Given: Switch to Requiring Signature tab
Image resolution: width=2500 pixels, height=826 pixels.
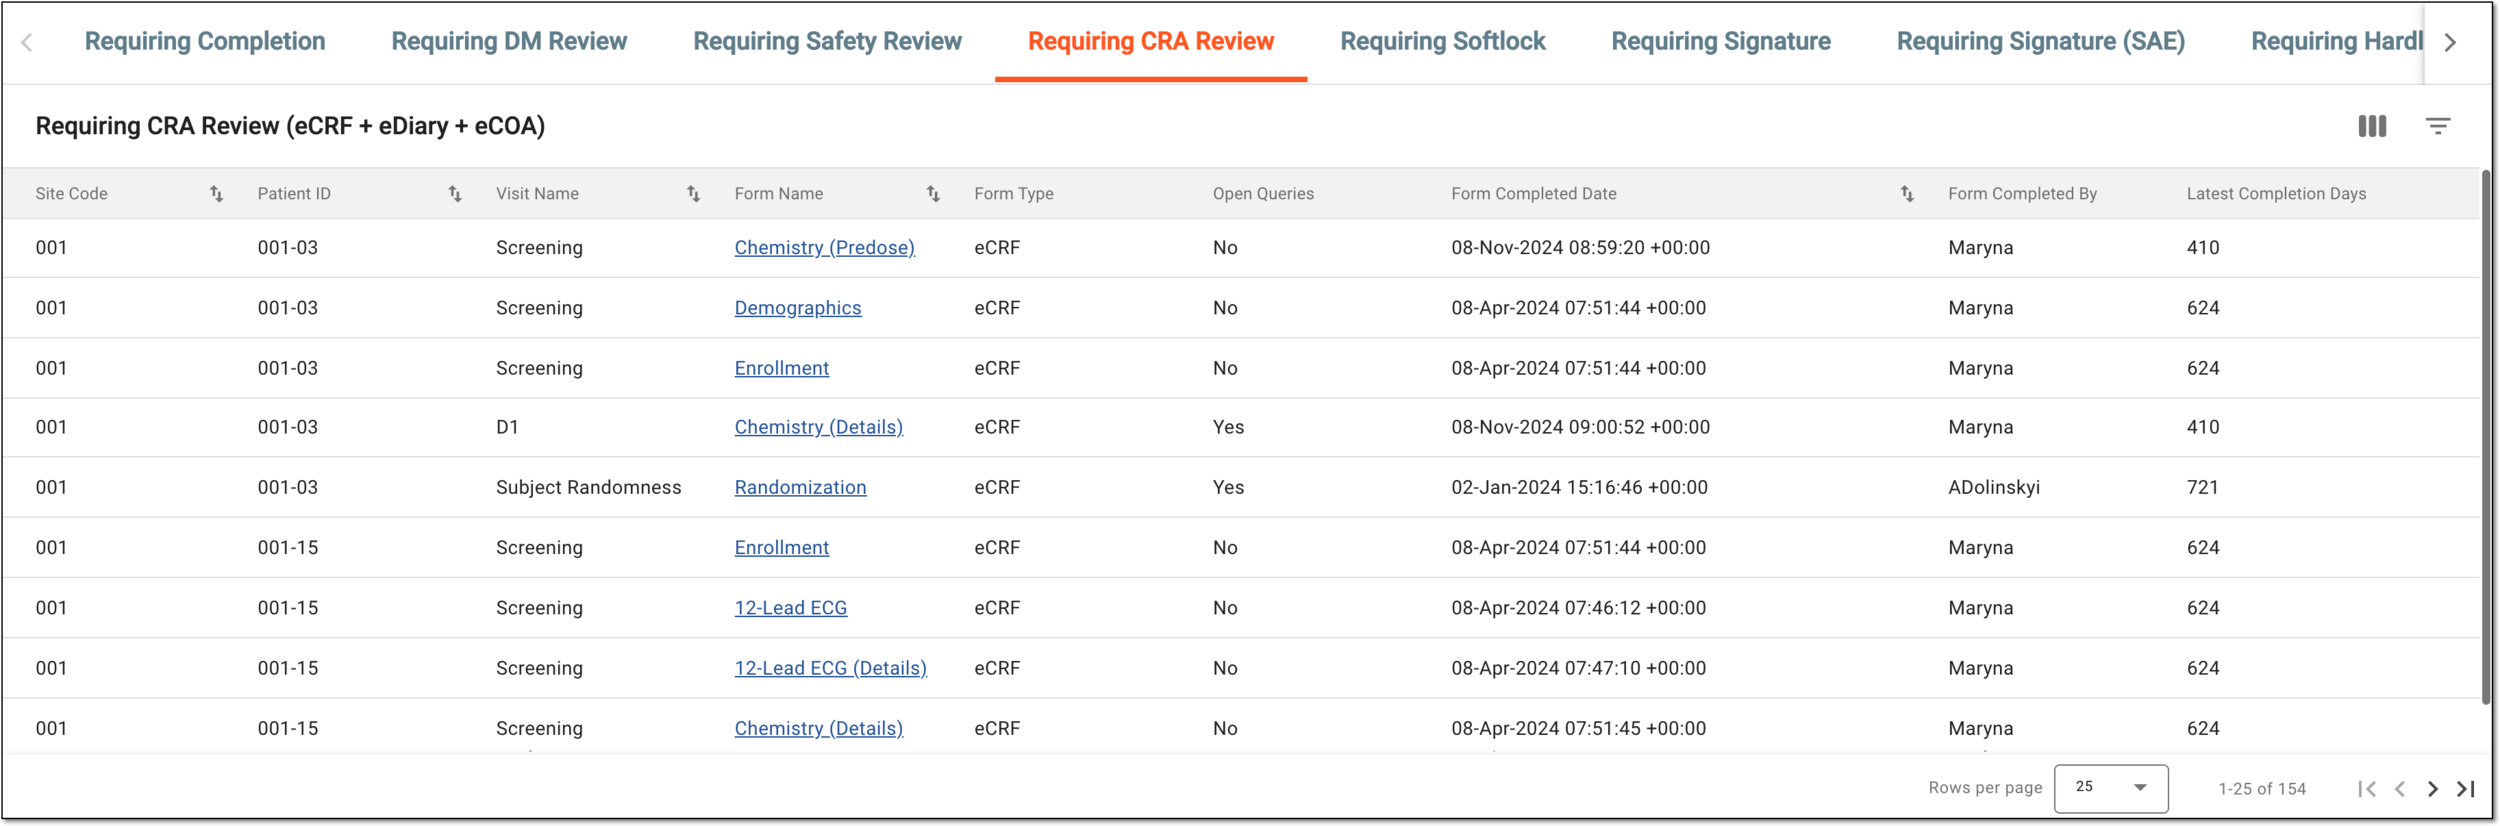Looking at the screenshot, I should click(1721, 41).
